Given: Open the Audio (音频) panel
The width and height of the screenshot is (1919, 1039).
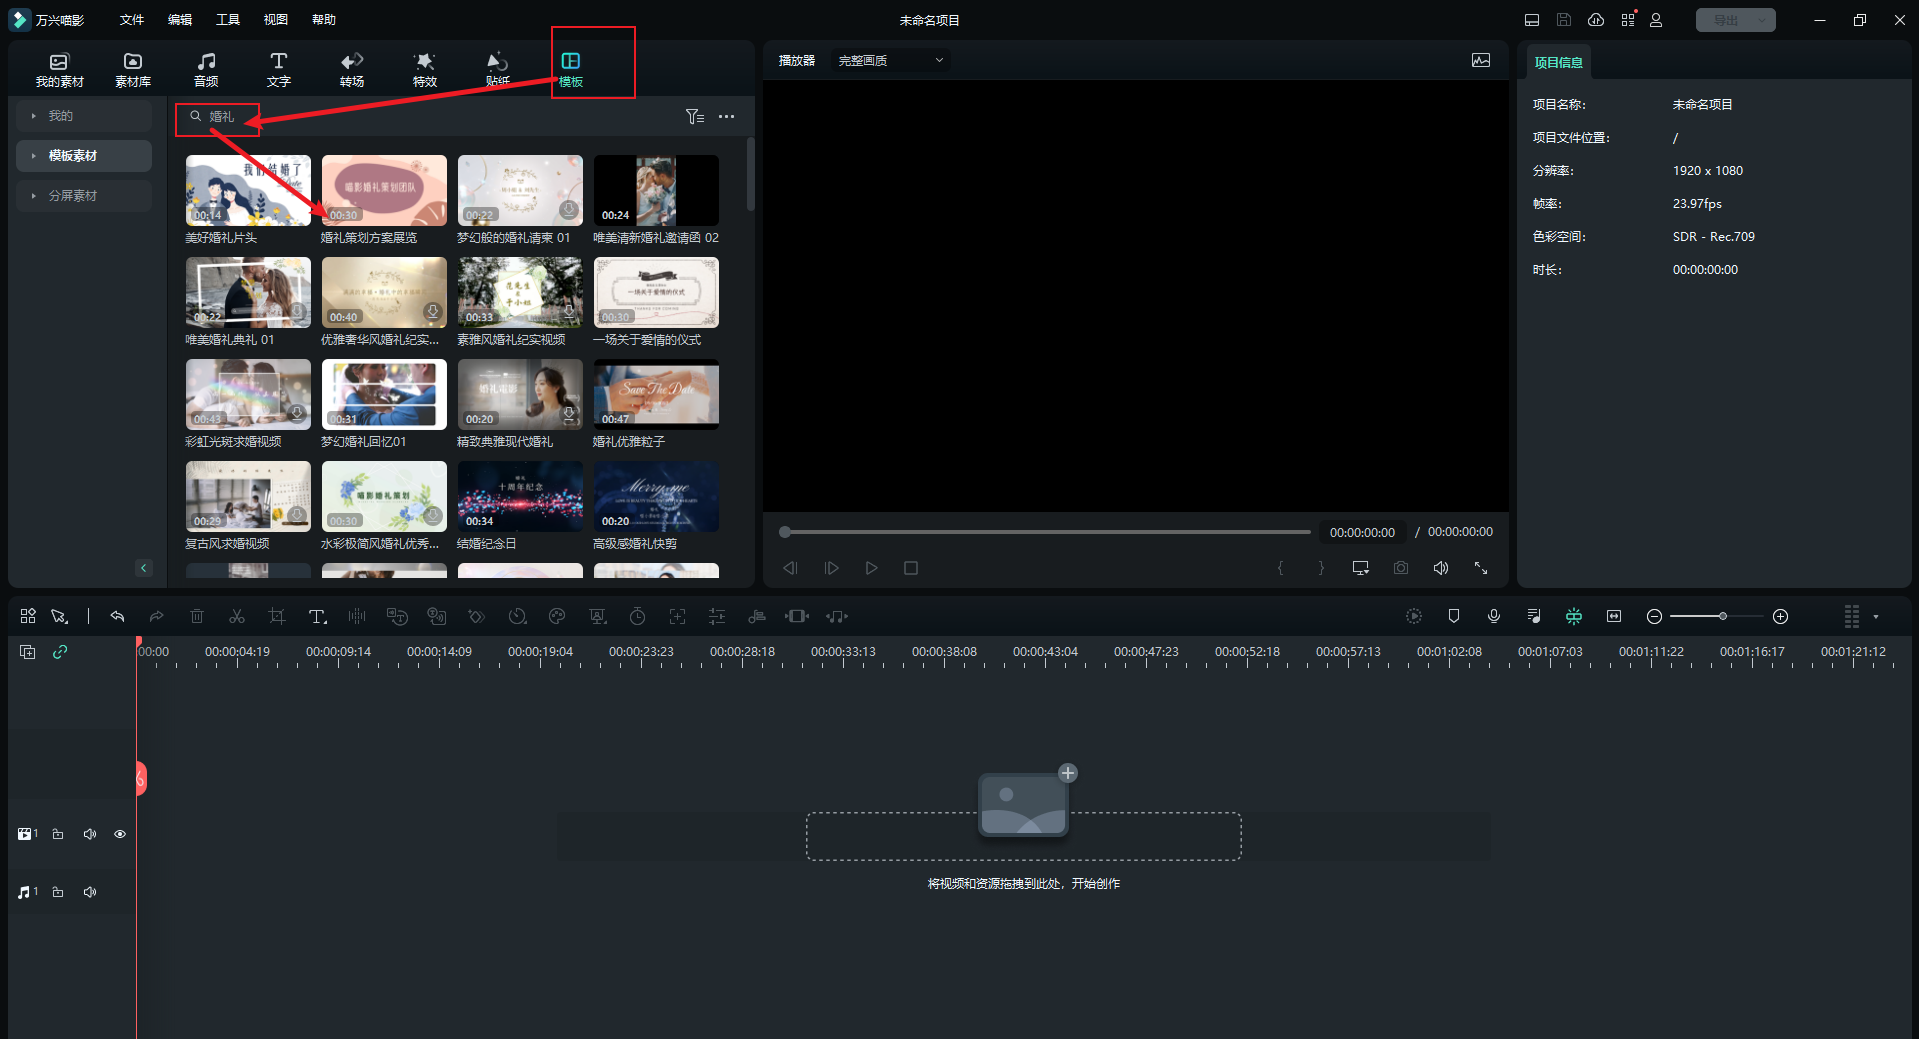Looking at the screenshot, I should pyautogui.click(x=206, y=69).
